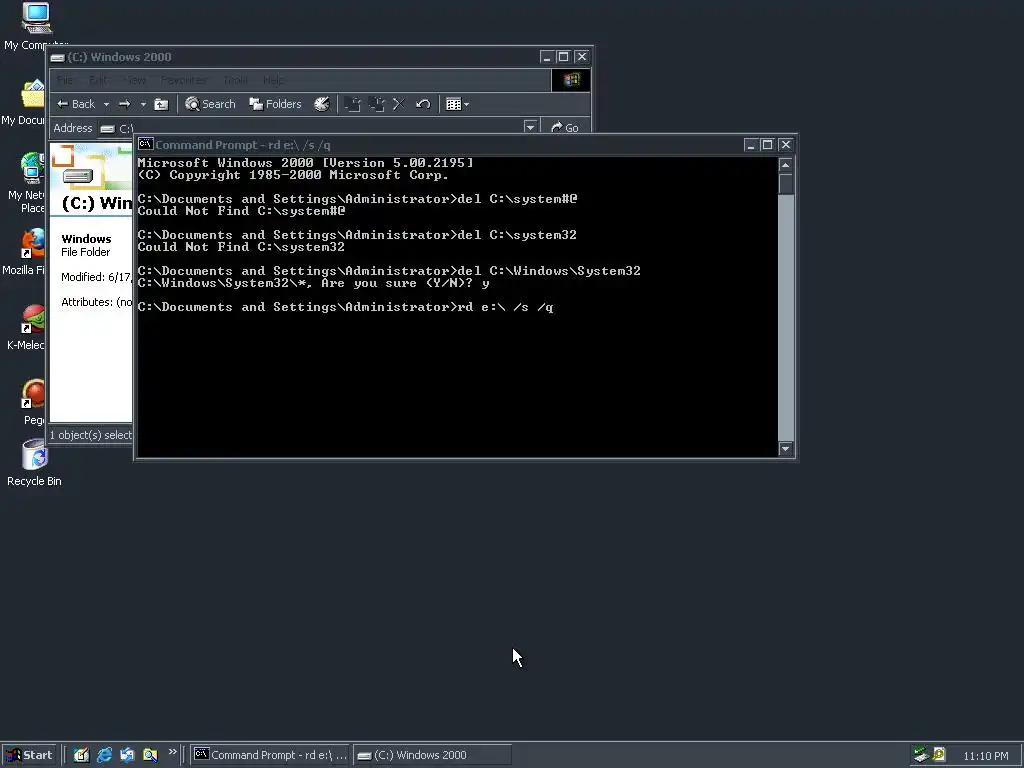Screen dimensions: 1024x768
Task: Click the Undo toolbar icon
Action: click(x=423, y=104)
